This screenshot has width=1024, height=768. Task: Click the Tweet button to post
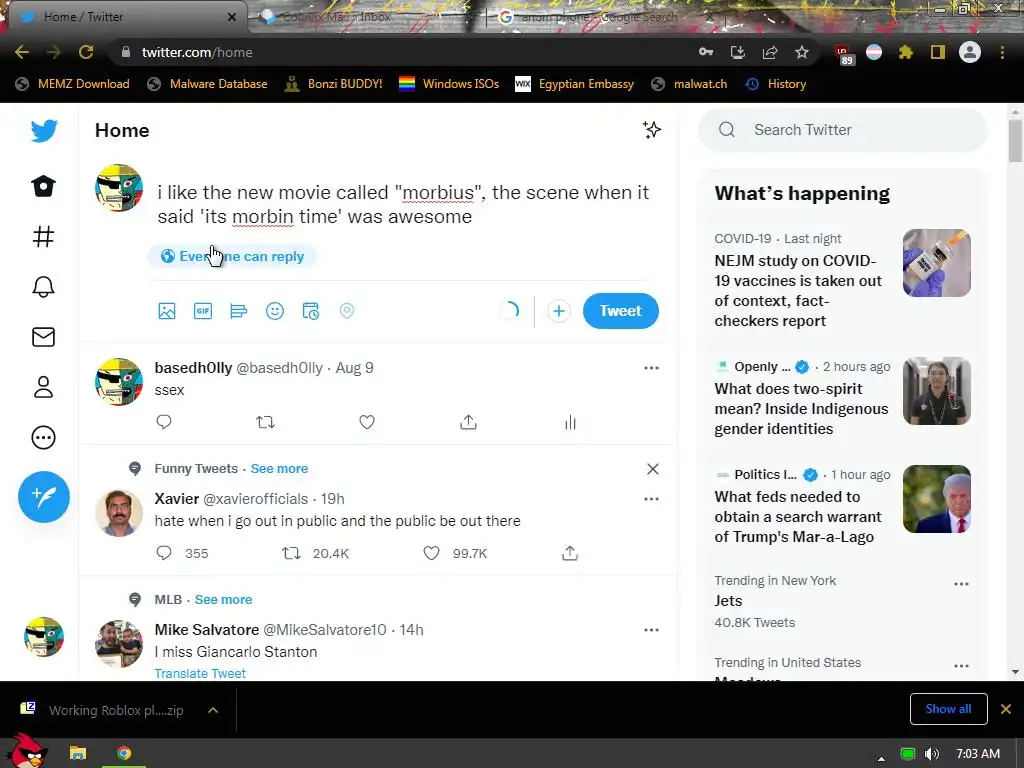coord(620,311)
